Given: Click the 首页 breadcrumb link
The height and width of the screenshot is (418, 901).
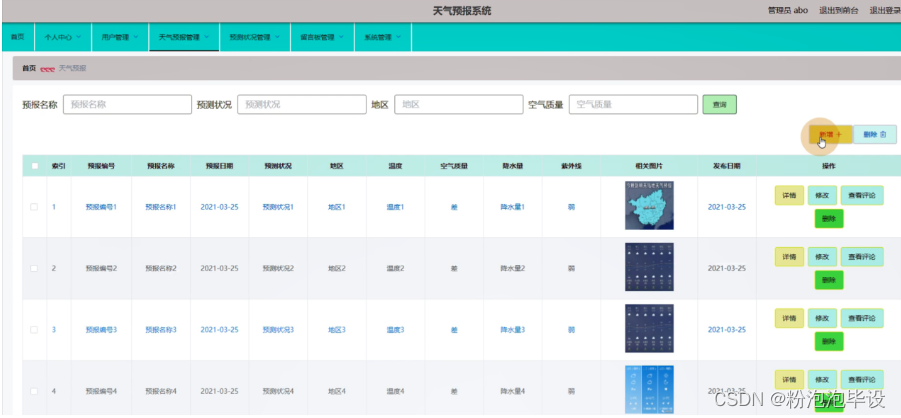Looking at the screenshot, I should [x=29, y=68].
